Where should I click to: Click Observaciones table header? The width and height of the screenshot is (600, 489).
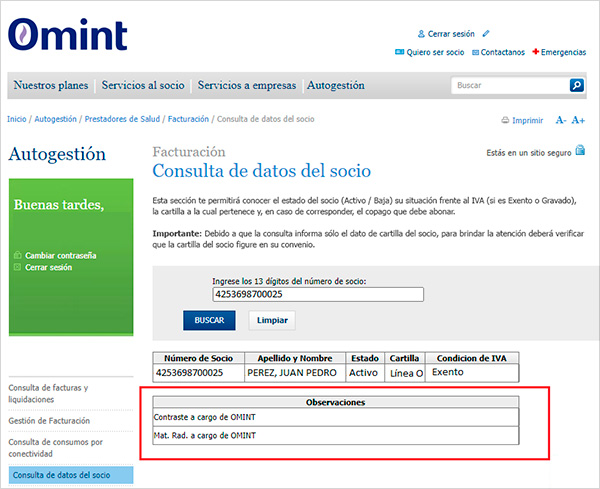point(336,402)
